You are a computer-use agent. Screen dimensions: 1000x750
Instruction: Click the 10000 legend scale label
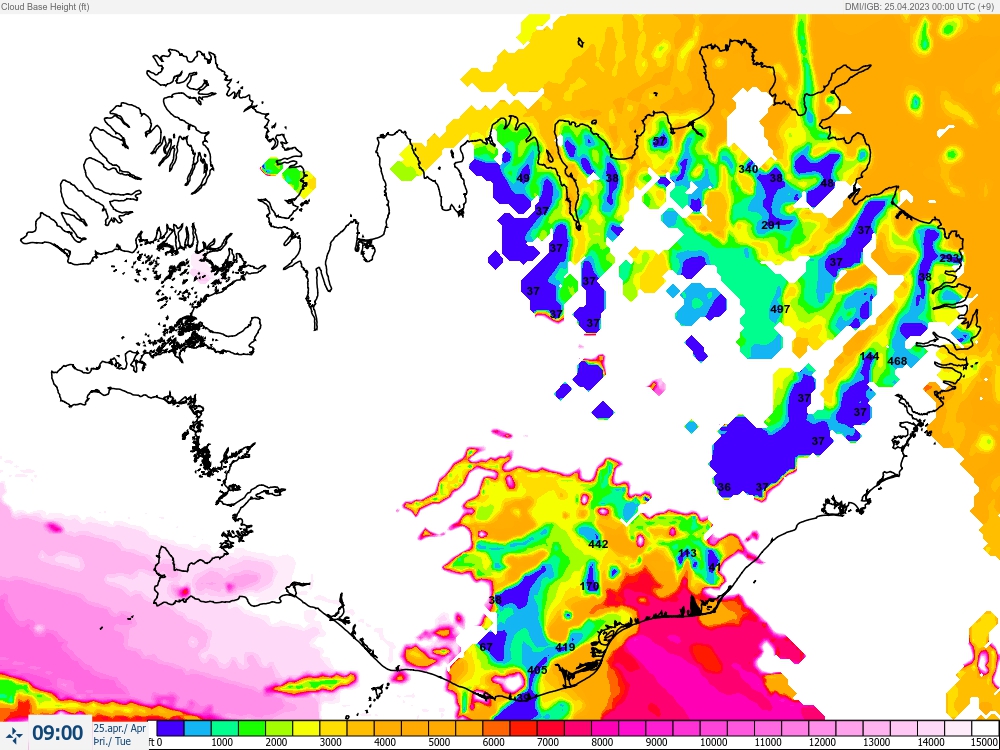coord(712,743)
